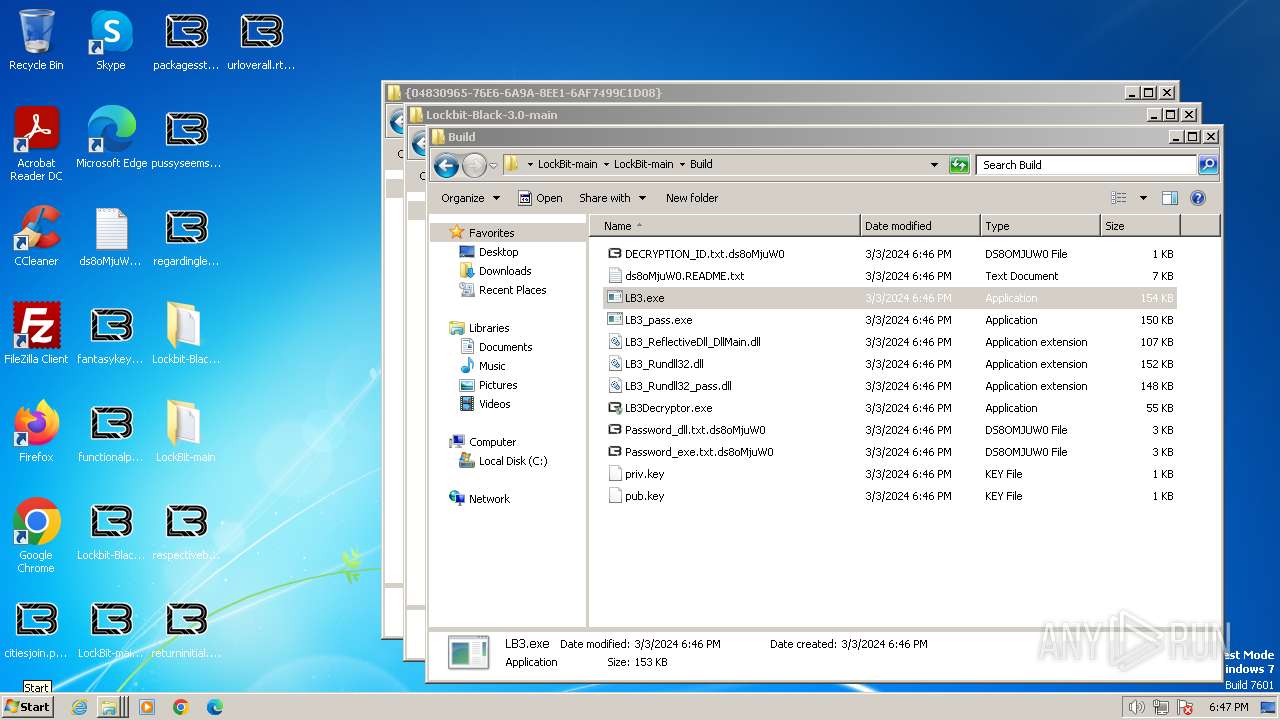Select the urloverall.rt... file icon
This screenshot has width=1280, height=720.
point(261,40)
